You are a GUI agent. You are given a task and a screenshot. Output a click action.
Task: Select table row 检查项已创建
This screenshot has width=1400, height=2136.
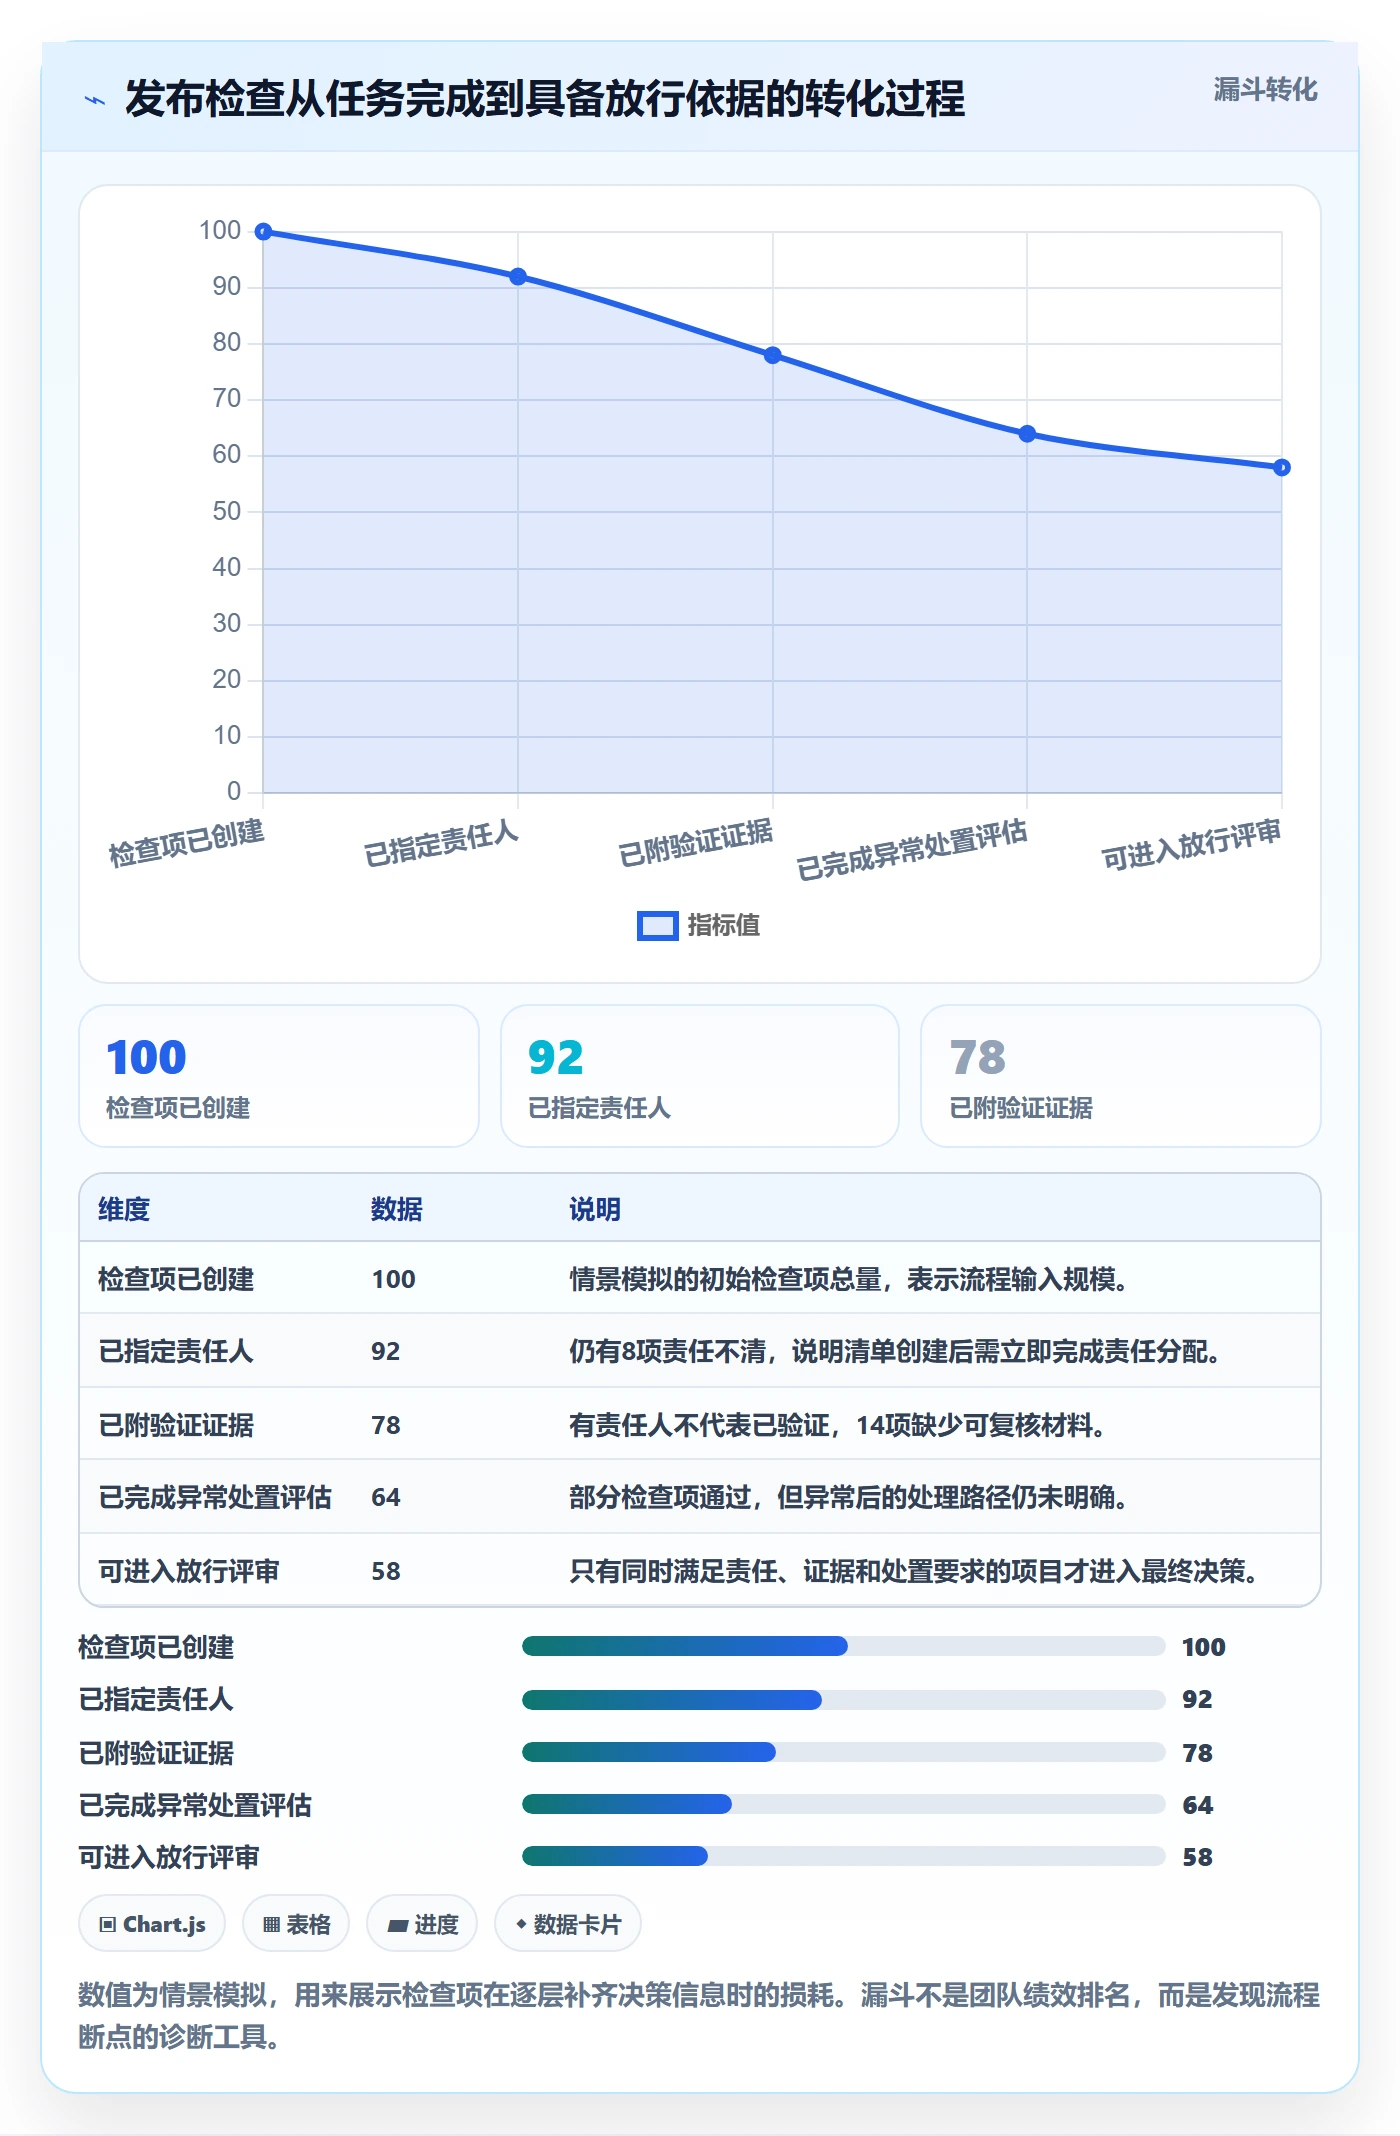[x=700, y=1278]
